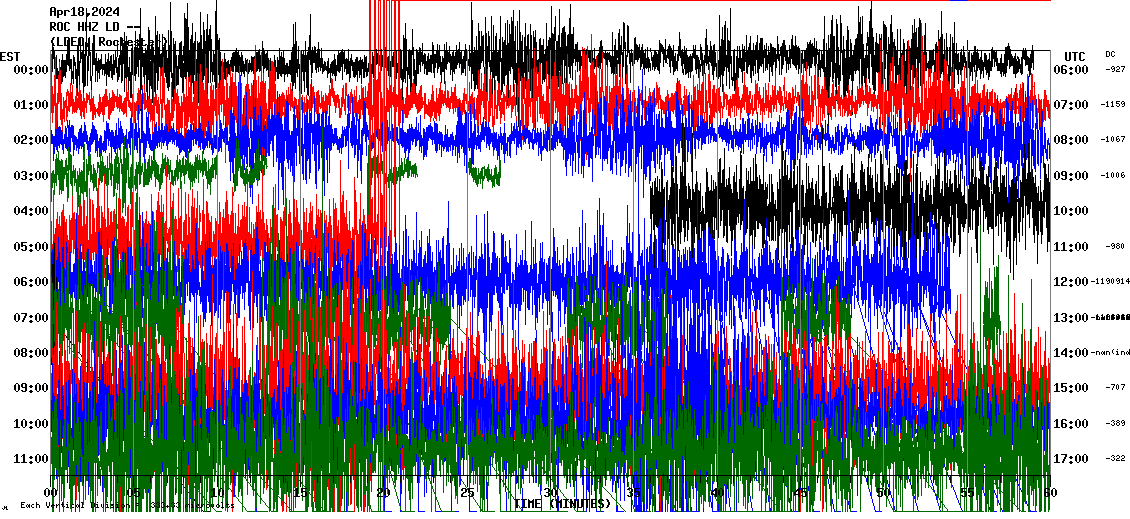This screenshot has width=1130, height=519.
Task: Click the 25 minute tick label
Action: click(467, 493)
